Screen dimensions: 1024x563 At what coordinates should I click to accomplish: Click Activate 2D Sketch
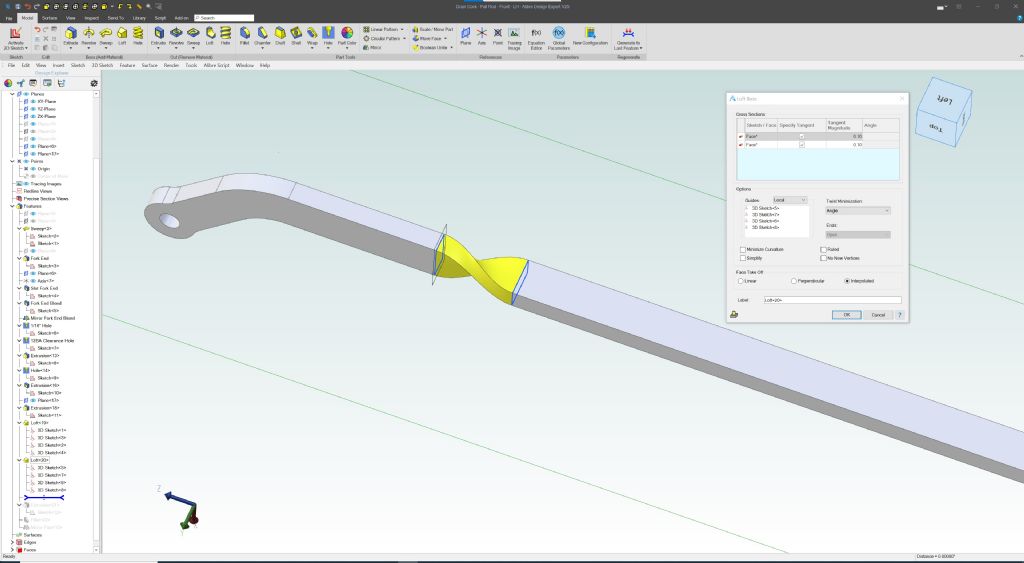click(15, 39)
